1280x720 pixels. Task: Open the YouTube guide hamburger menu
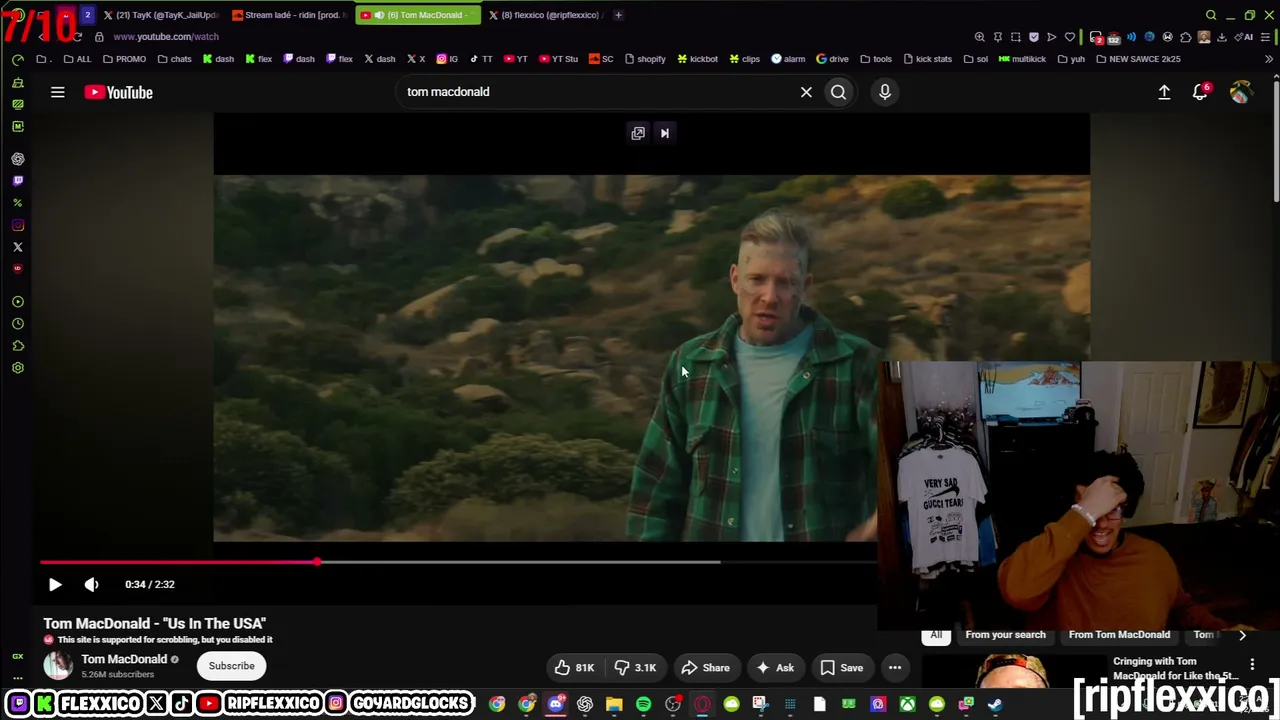tap(58, 92)
